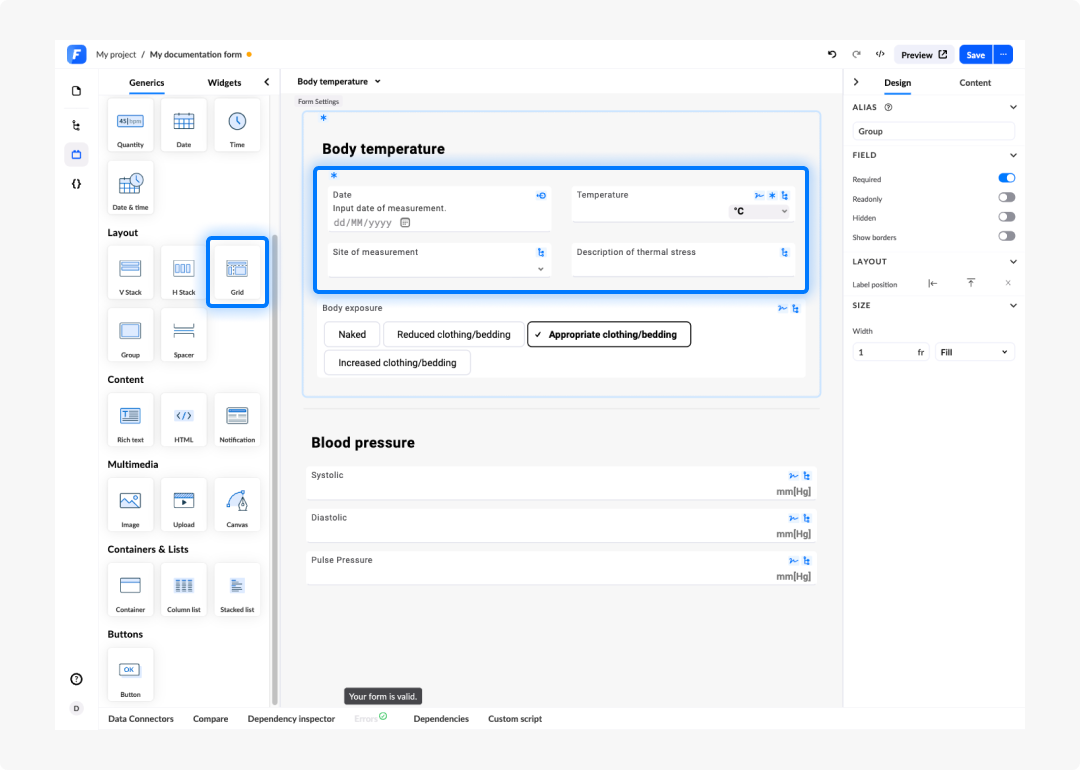Click the Width value input field
This screenshot has width=1080, height=770.
coord(891,353)
